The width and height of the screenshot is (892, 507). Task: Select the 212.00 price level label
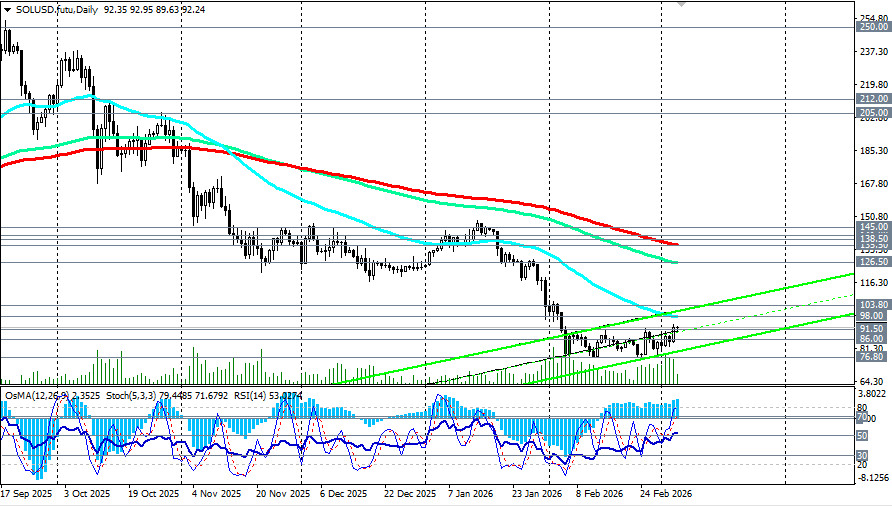click(873, 99)
